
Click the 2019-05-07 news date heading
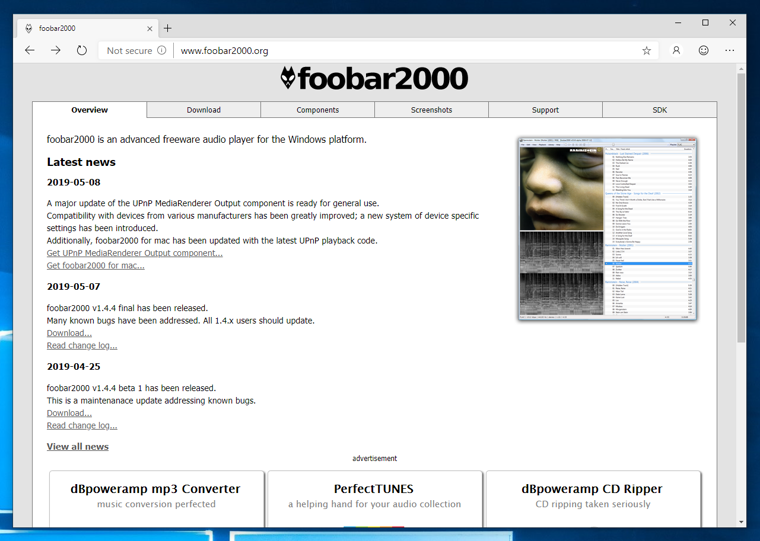(74, 286)
